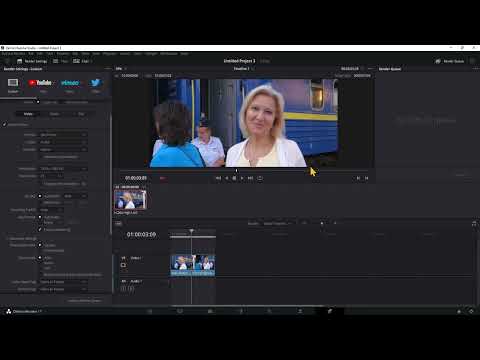The width and height of the screenshot is (480, 360).
Task: Open the Color Space Tag dropdown
Action: click(63, 282)
